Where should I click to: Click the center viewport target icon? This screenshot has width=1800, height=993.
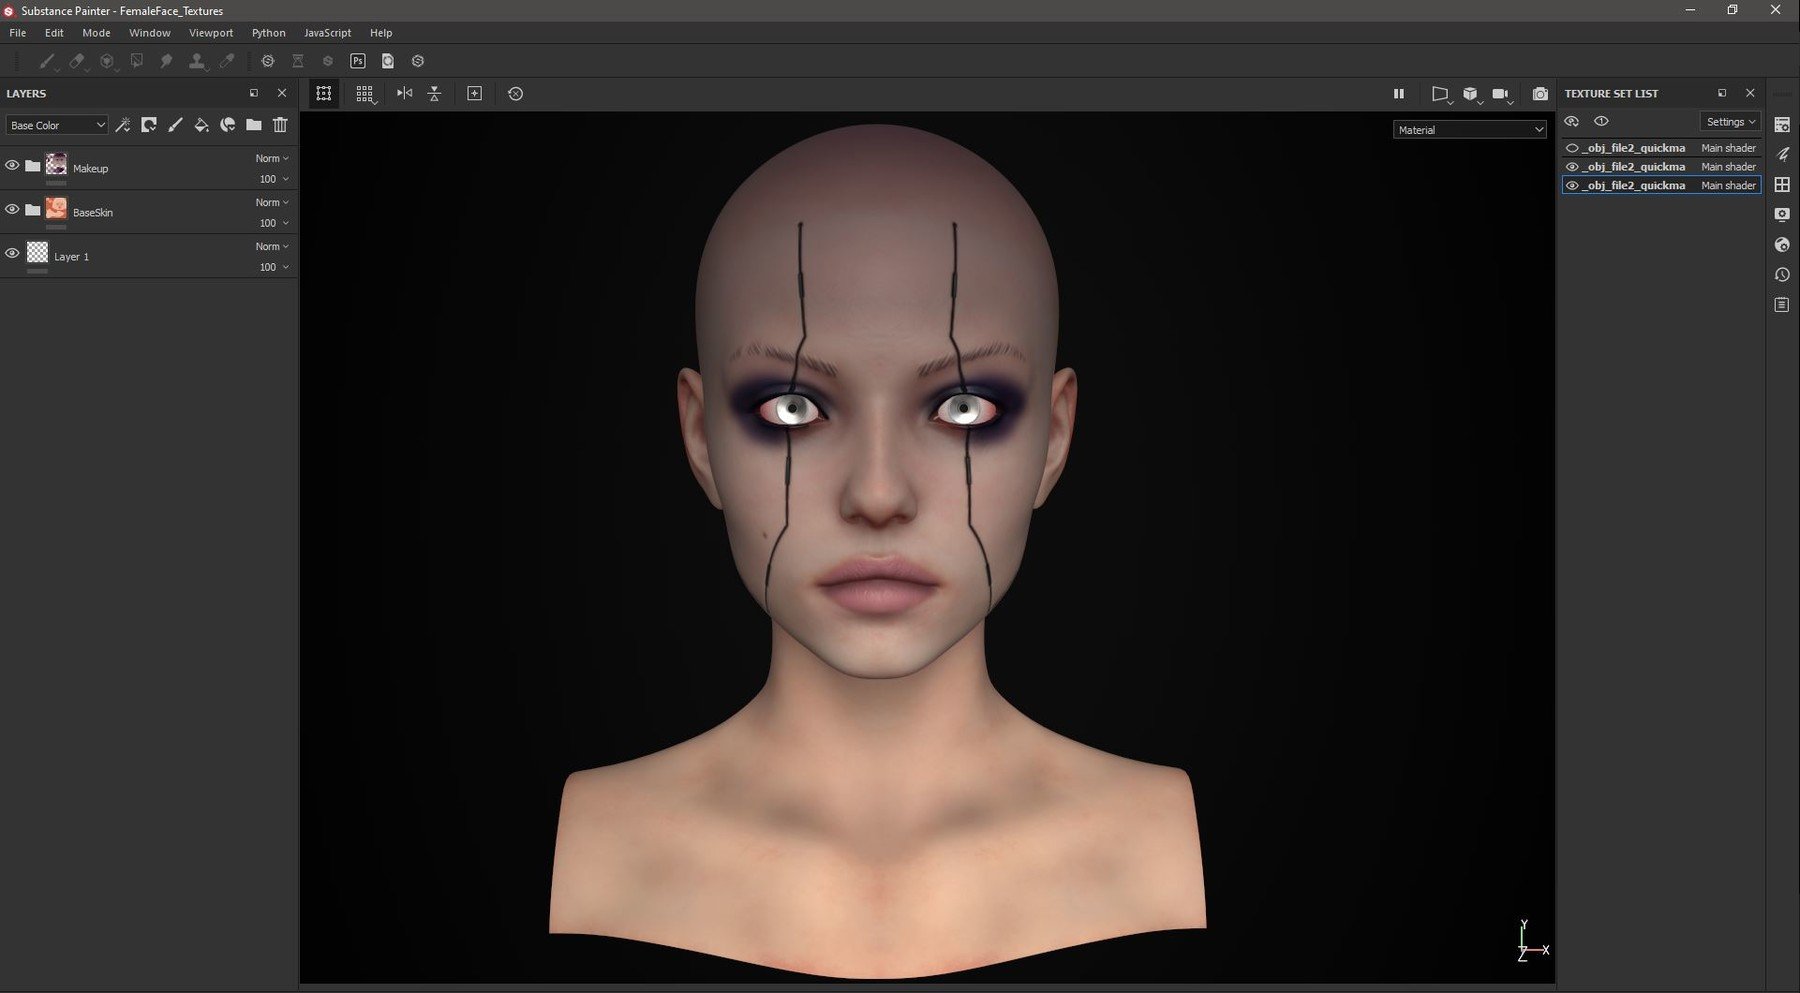point(475,93)
